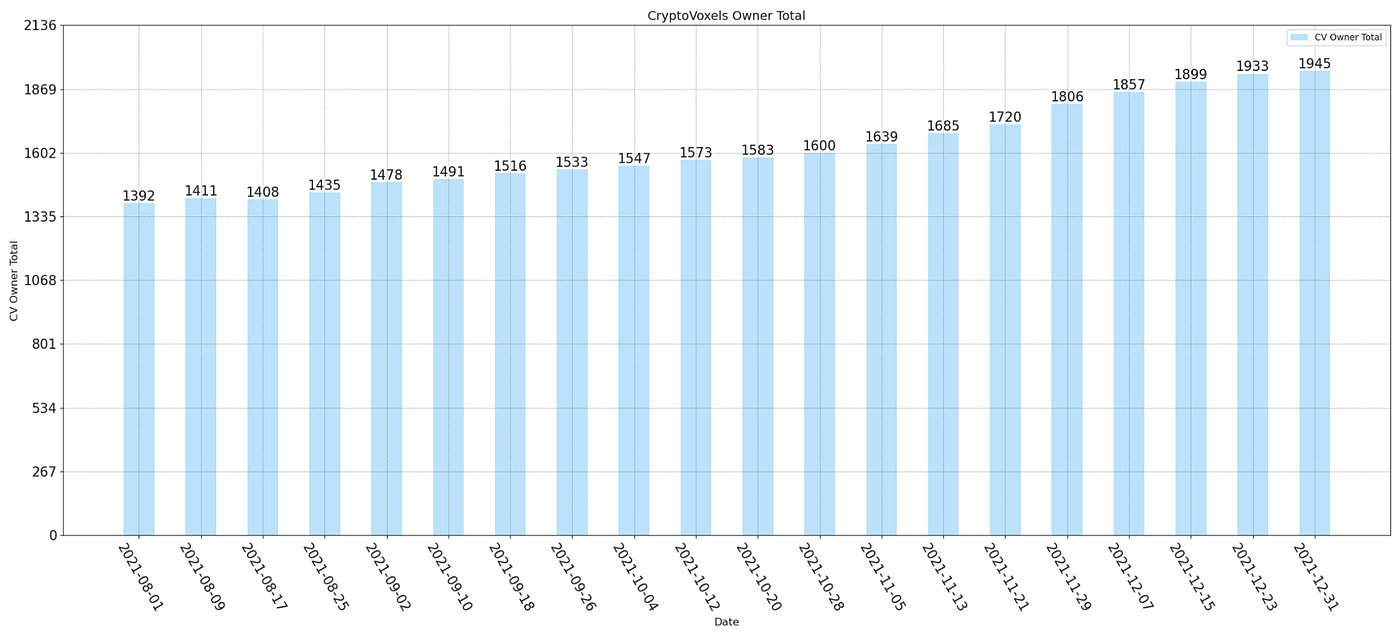Click the vertical axis title "CV Owner Total"
The height and width of the screenshot is (637, 1400).
(x=14, y=281)
